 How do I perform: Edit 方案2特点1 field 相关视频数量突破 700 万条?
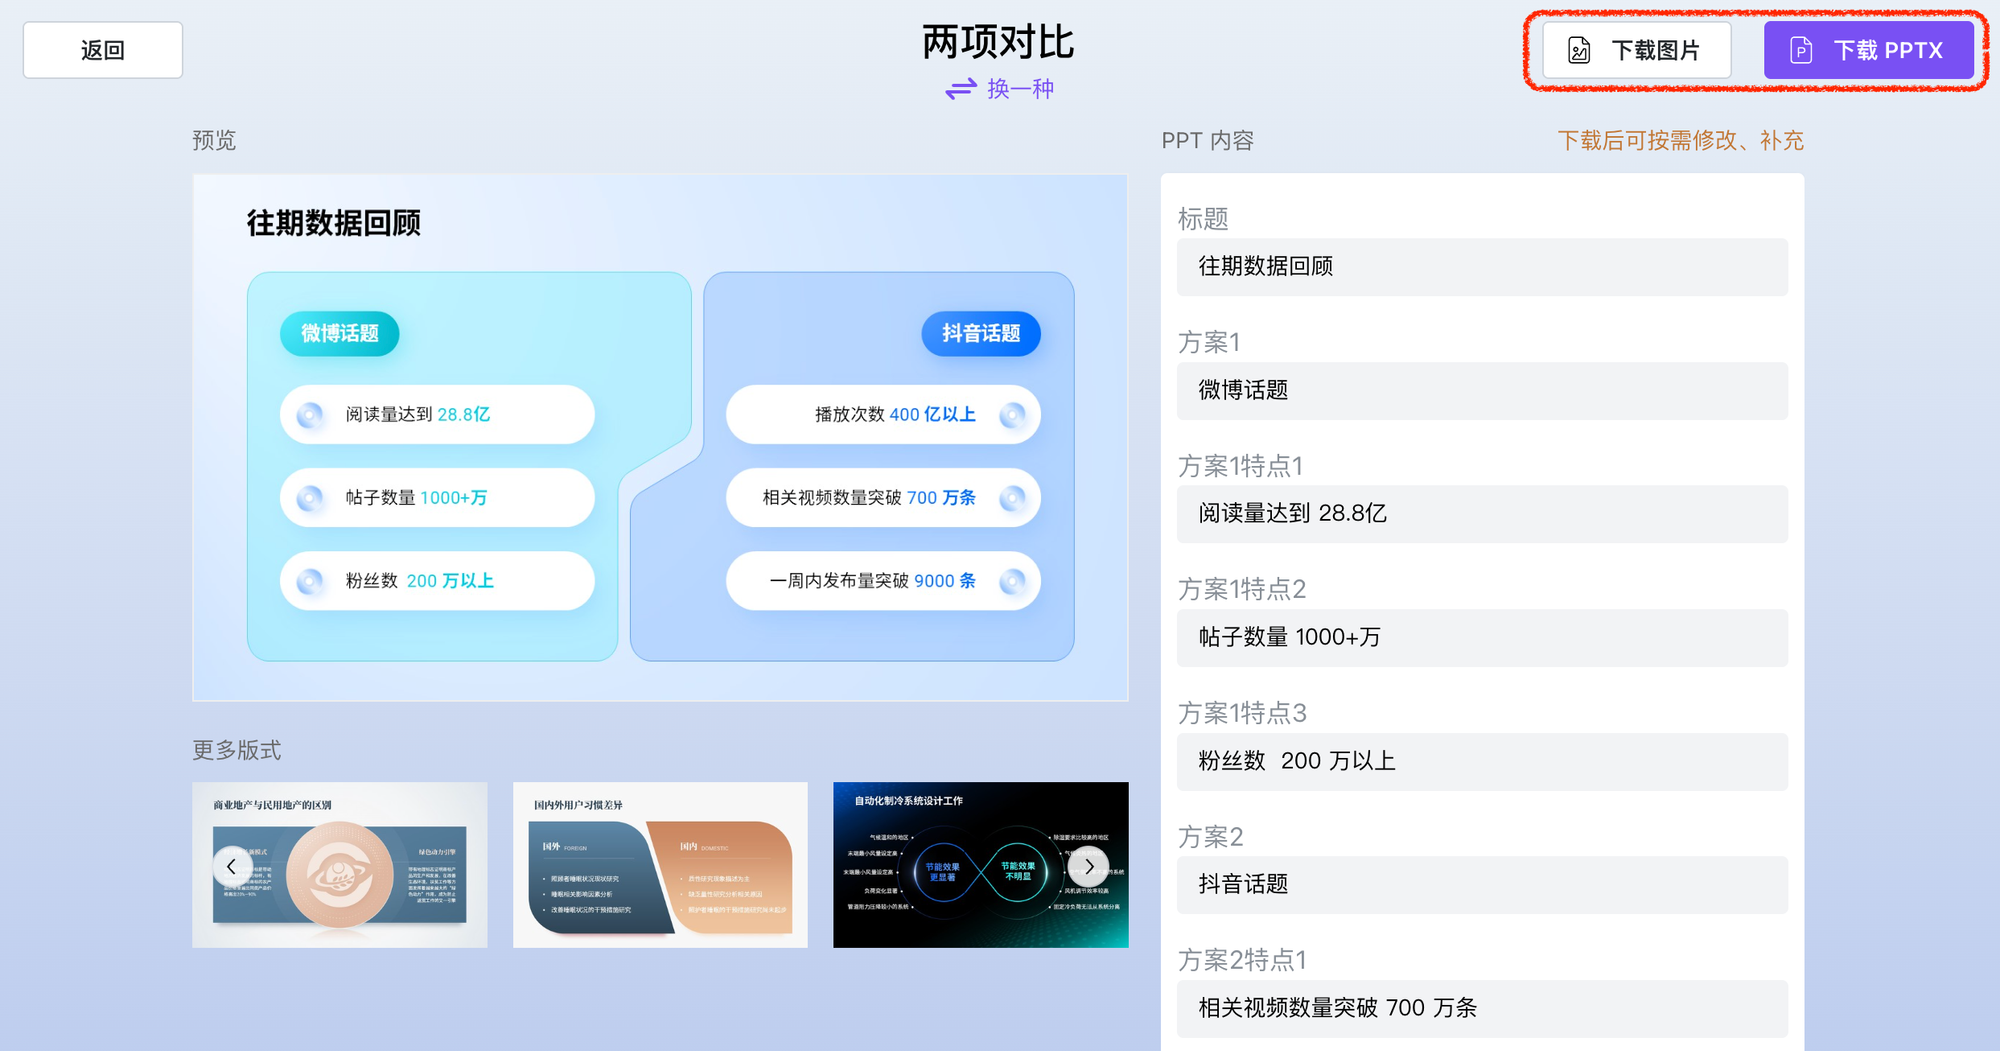click(x=1482, y=1008)
